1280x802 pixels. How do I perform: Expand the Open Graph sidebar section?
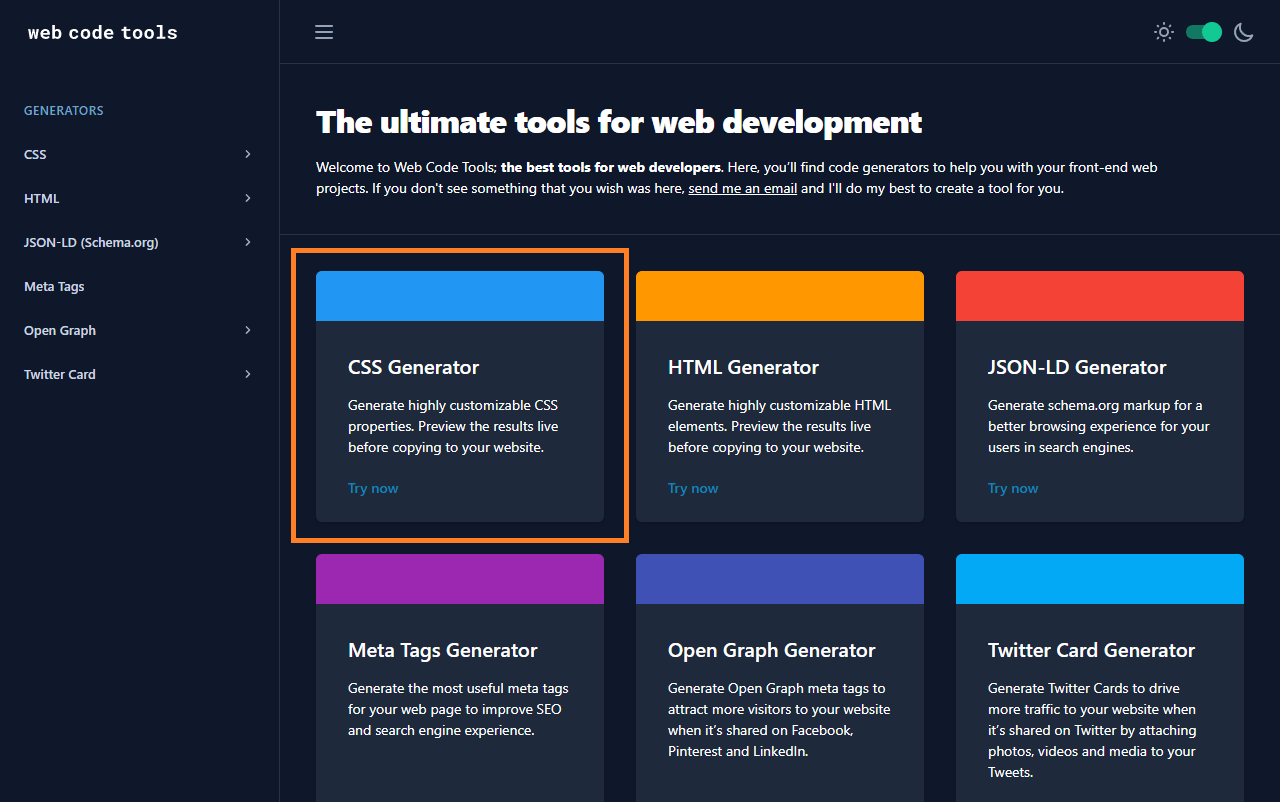pos(137,330)
